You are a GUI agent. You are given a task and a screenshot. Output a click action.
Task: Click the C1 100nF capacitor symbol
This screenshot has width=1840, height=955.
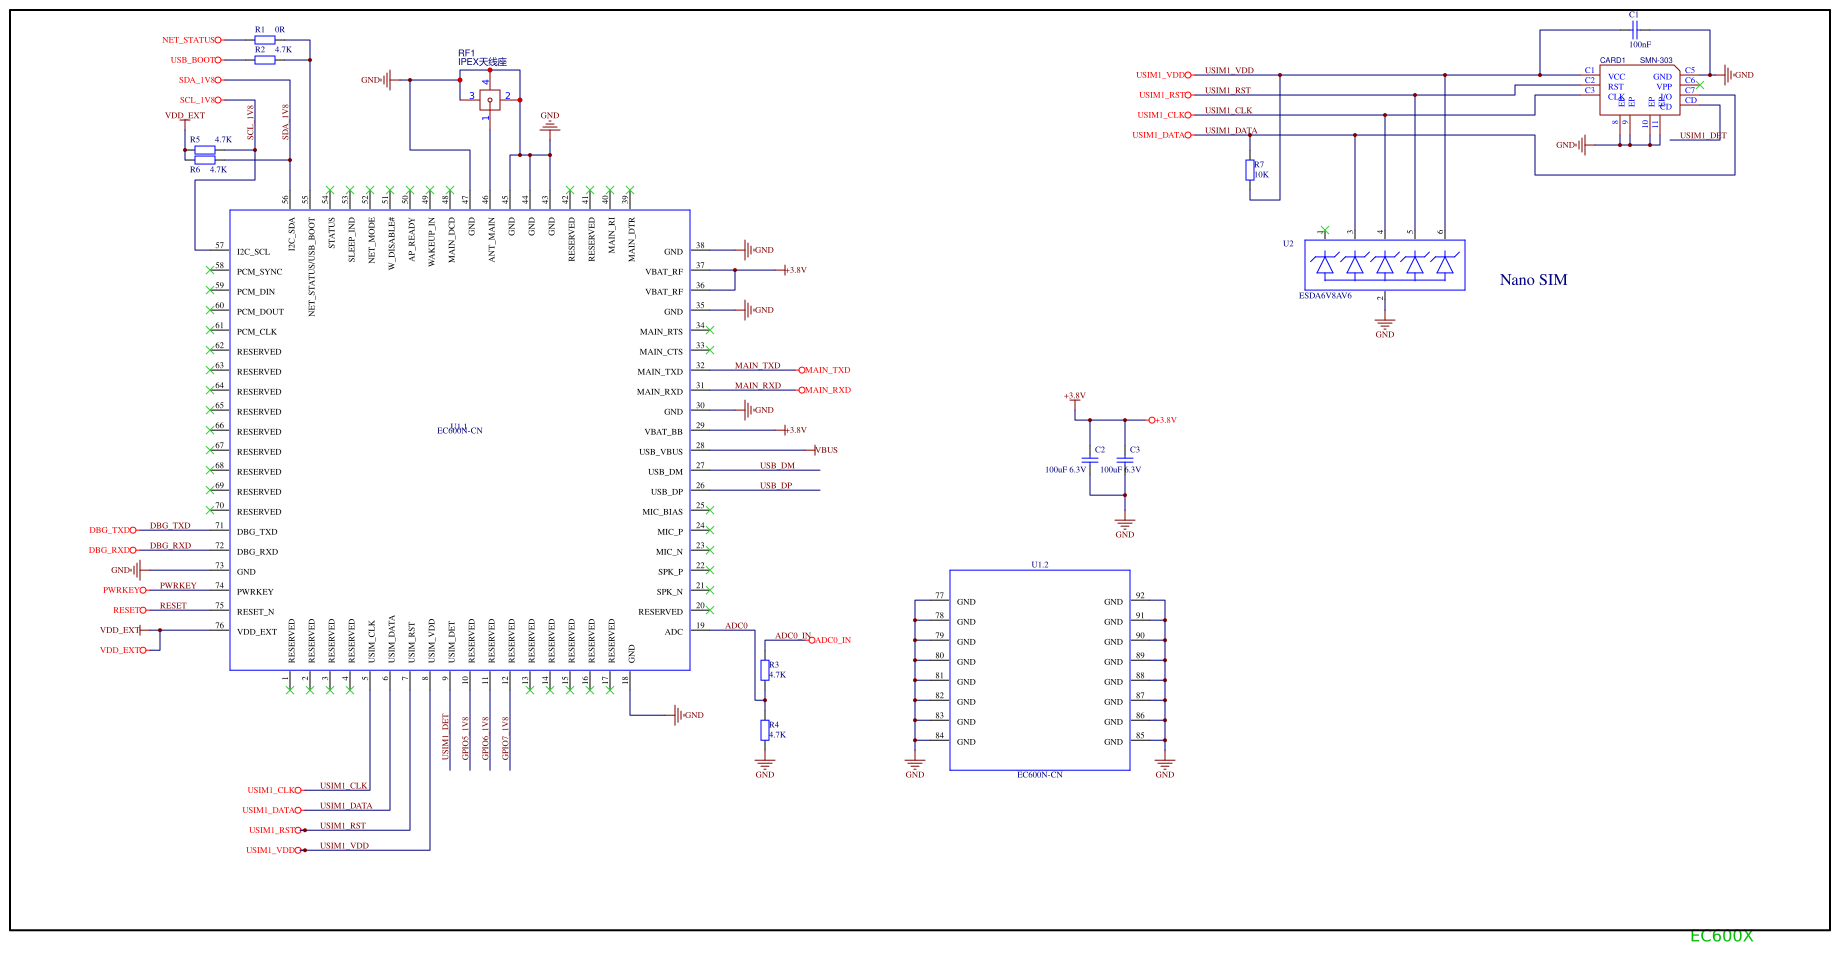point(1634,30)
